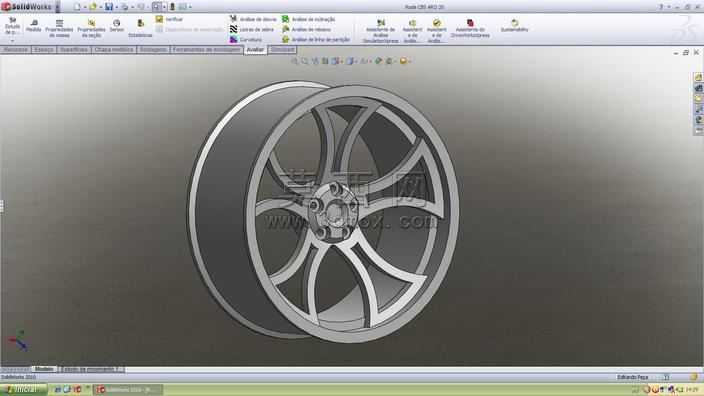Launch Assistente de Análise SimulationXpress
Viewport: 704px width, 396px height.
coord(381,31)
